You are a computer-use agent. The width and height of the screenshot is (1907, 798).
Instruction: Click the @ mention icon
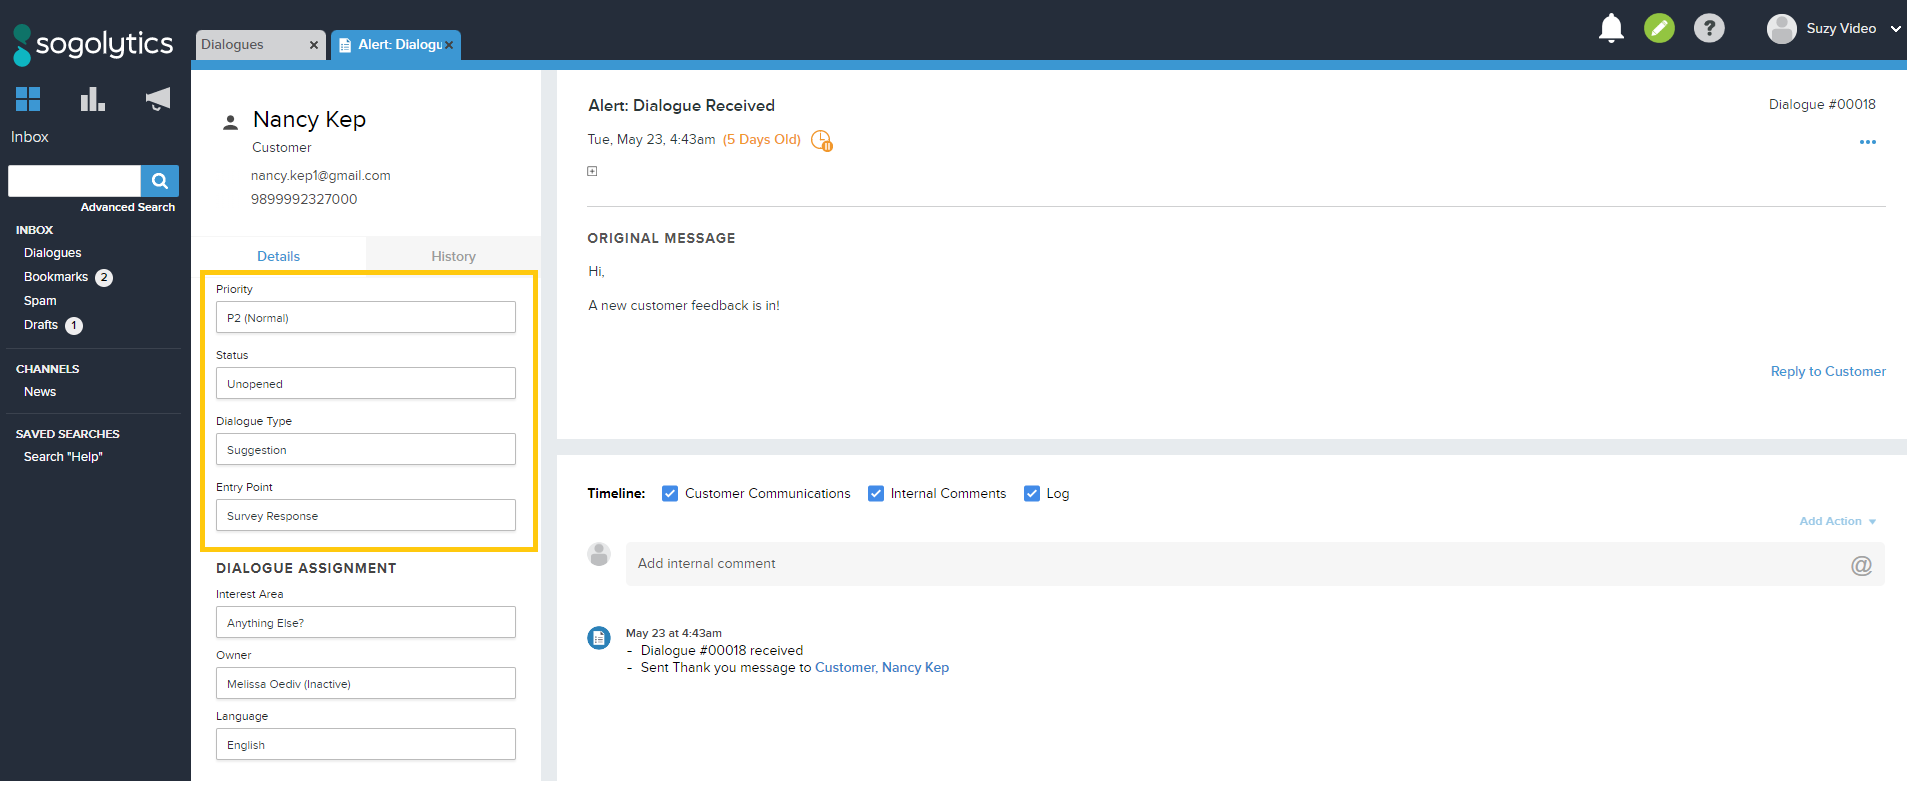1860,565
